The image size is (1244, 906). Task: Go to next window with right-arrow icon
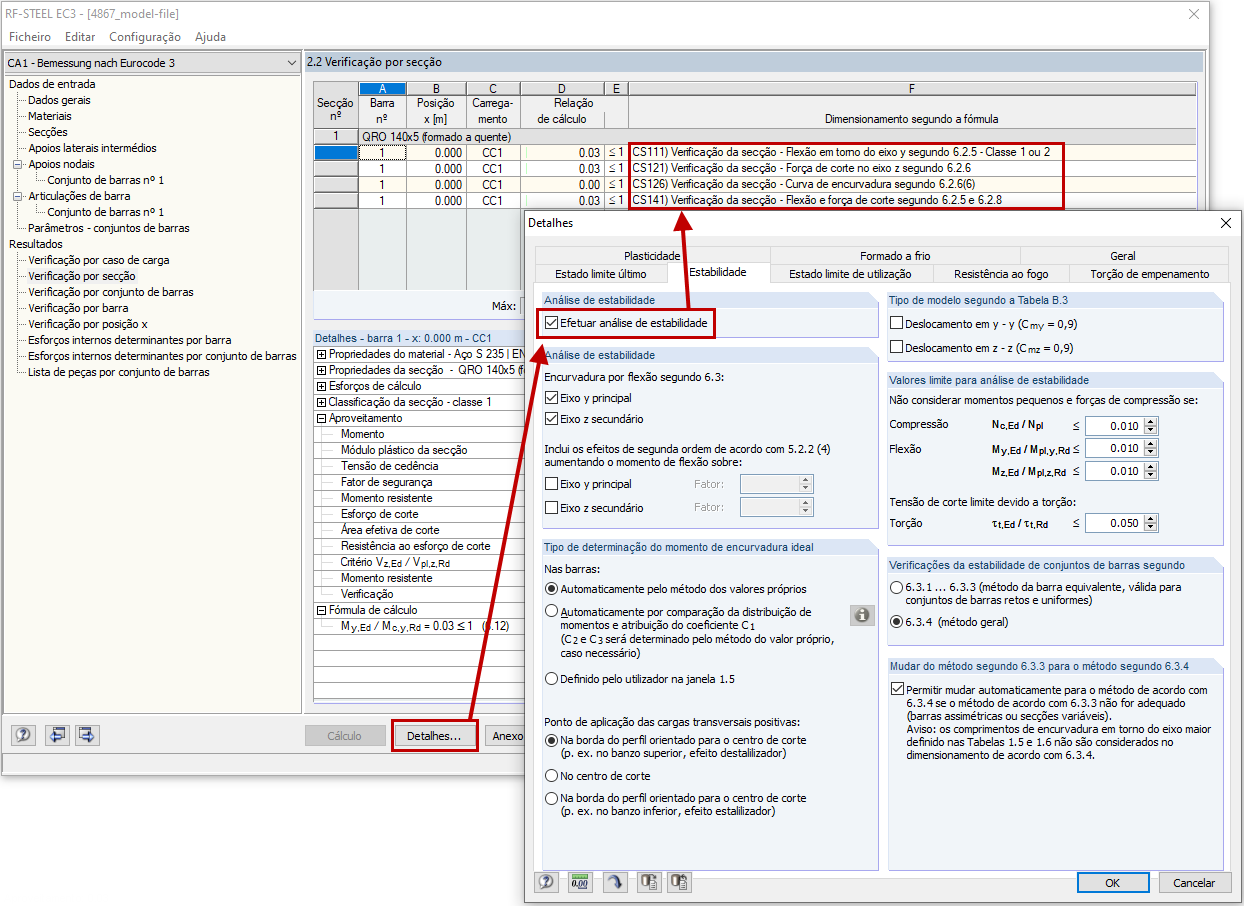pos(89,735)
